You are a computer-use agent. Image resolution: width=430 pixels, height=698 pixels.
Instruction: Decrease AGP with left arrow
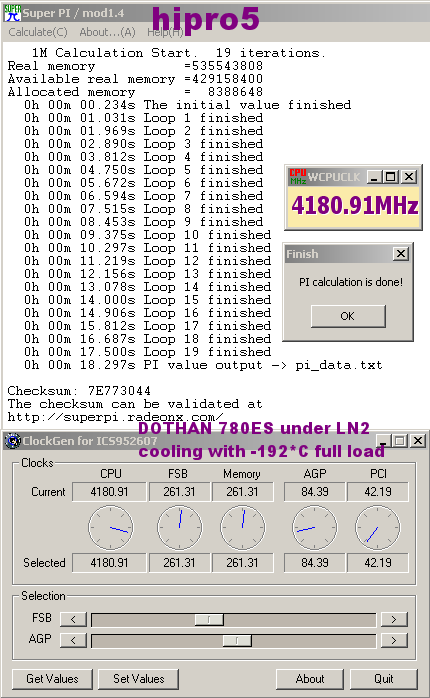point(73,640)
